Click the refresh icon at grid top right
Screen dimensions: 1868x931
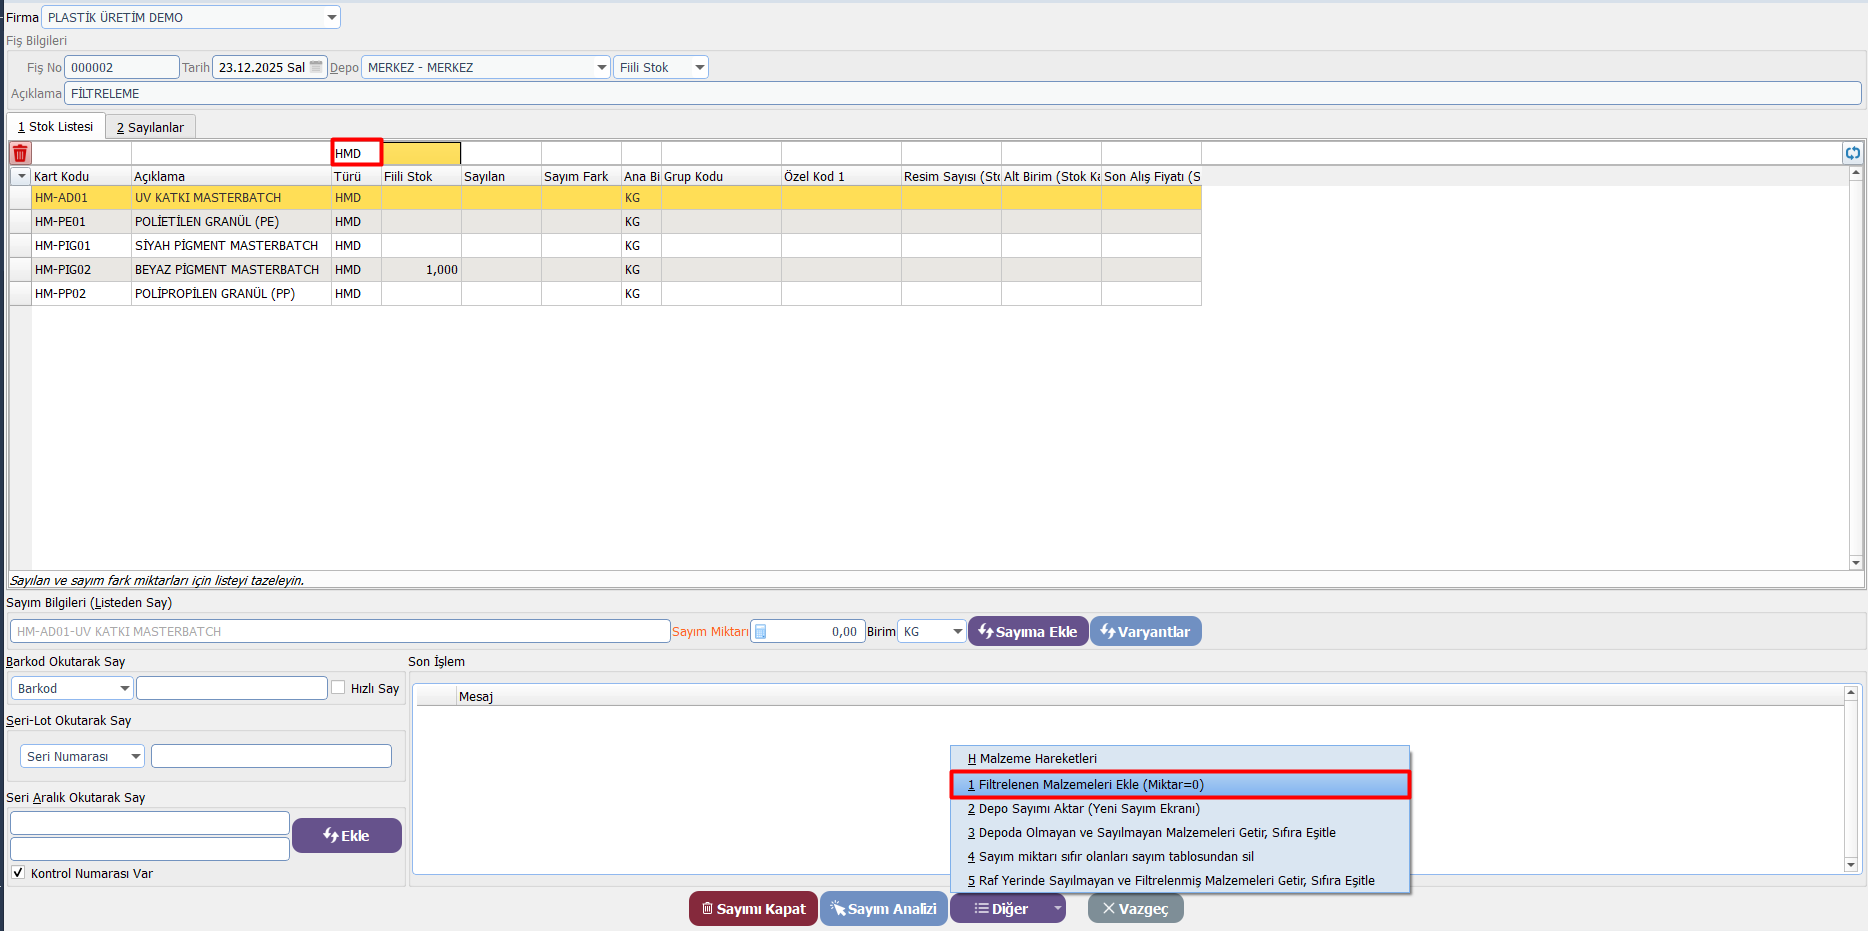1853,153
